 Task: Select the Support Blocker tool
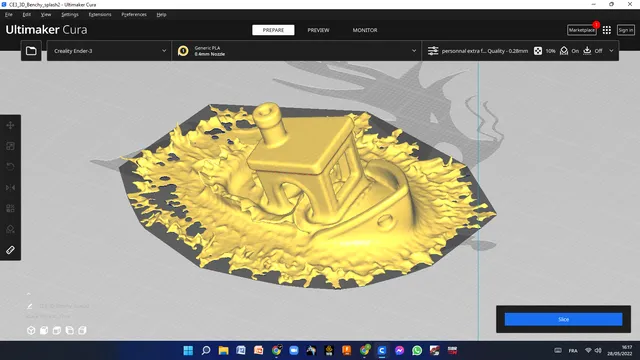(11, 229)
